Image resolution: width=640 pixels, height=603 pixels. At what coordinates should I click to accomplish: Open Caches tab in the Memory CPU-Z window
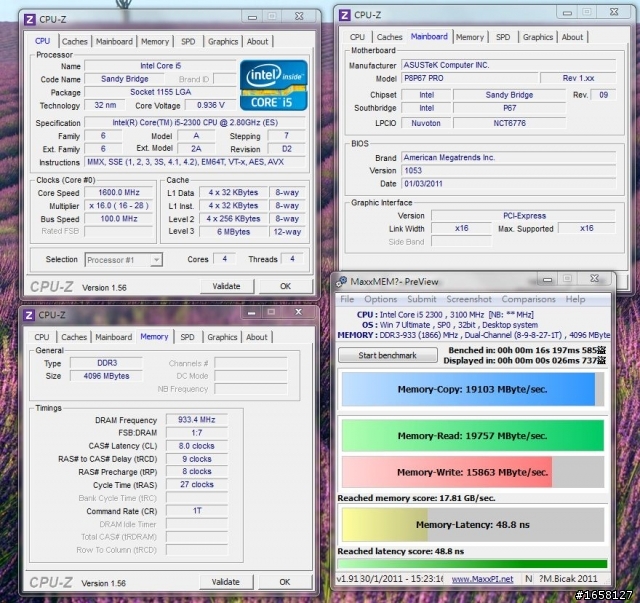coord(73,337)
